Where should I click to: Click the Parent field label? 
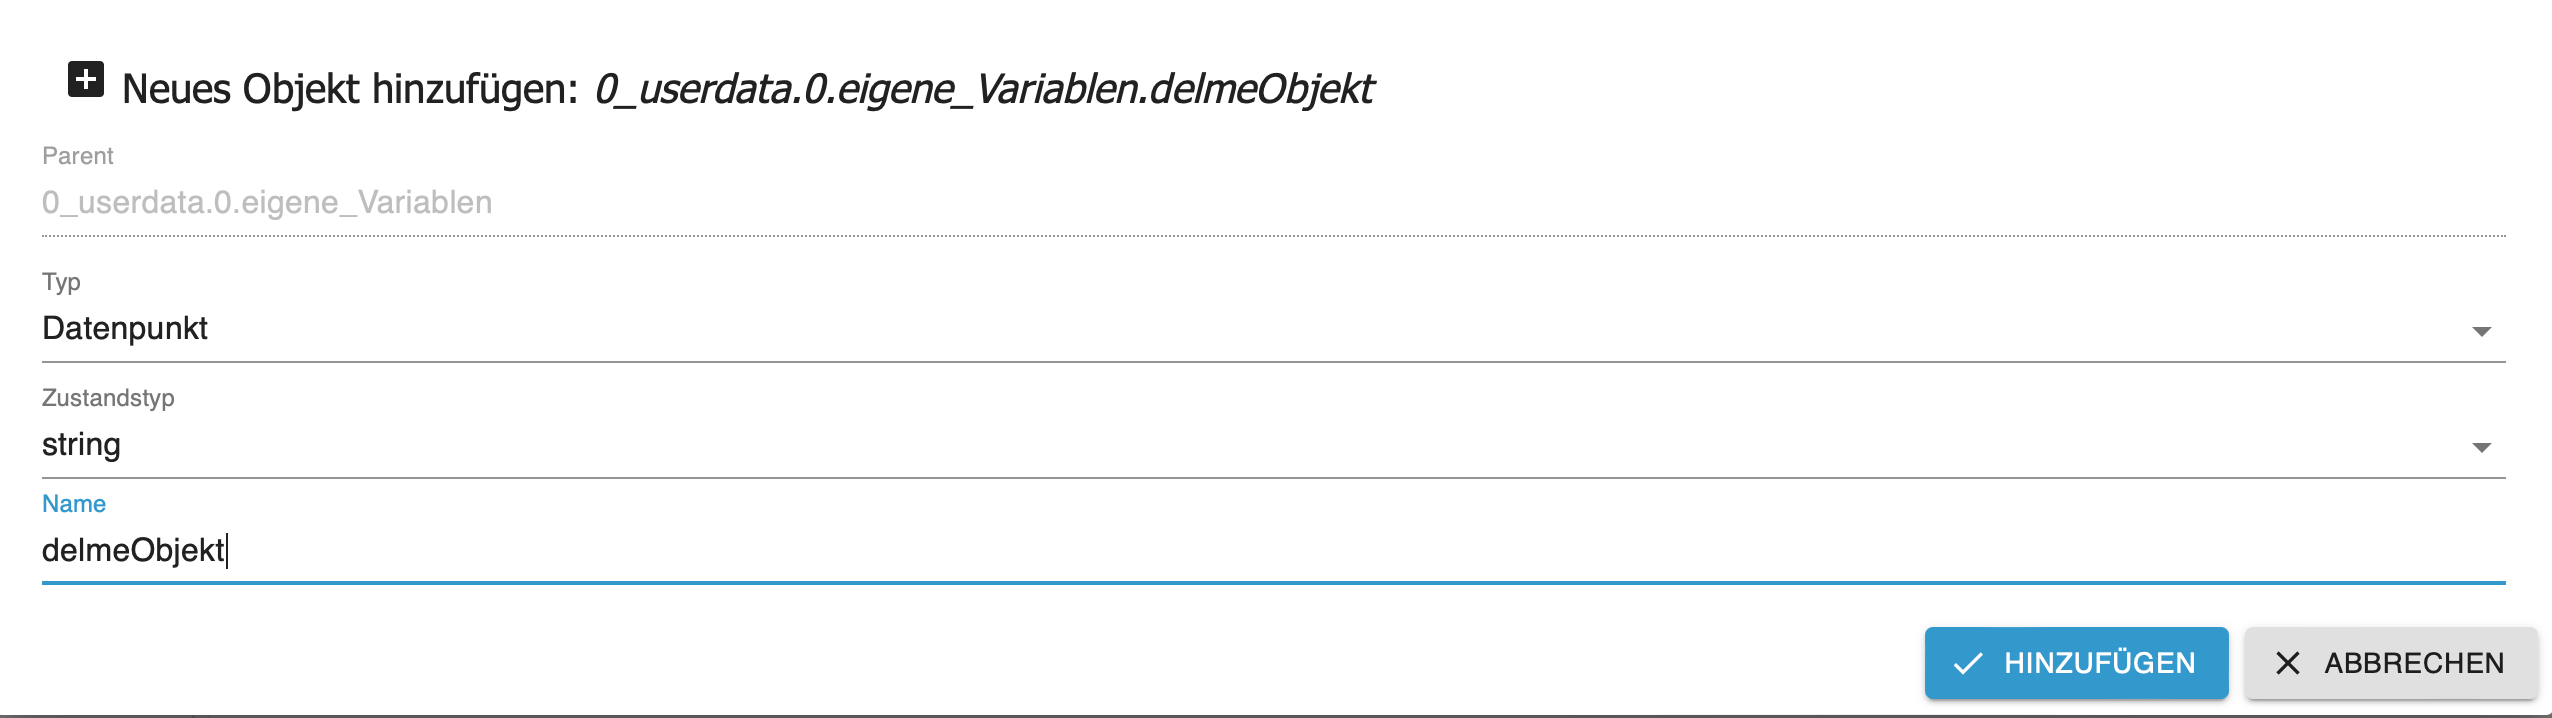pyautogui.click(x=78, y=156)
